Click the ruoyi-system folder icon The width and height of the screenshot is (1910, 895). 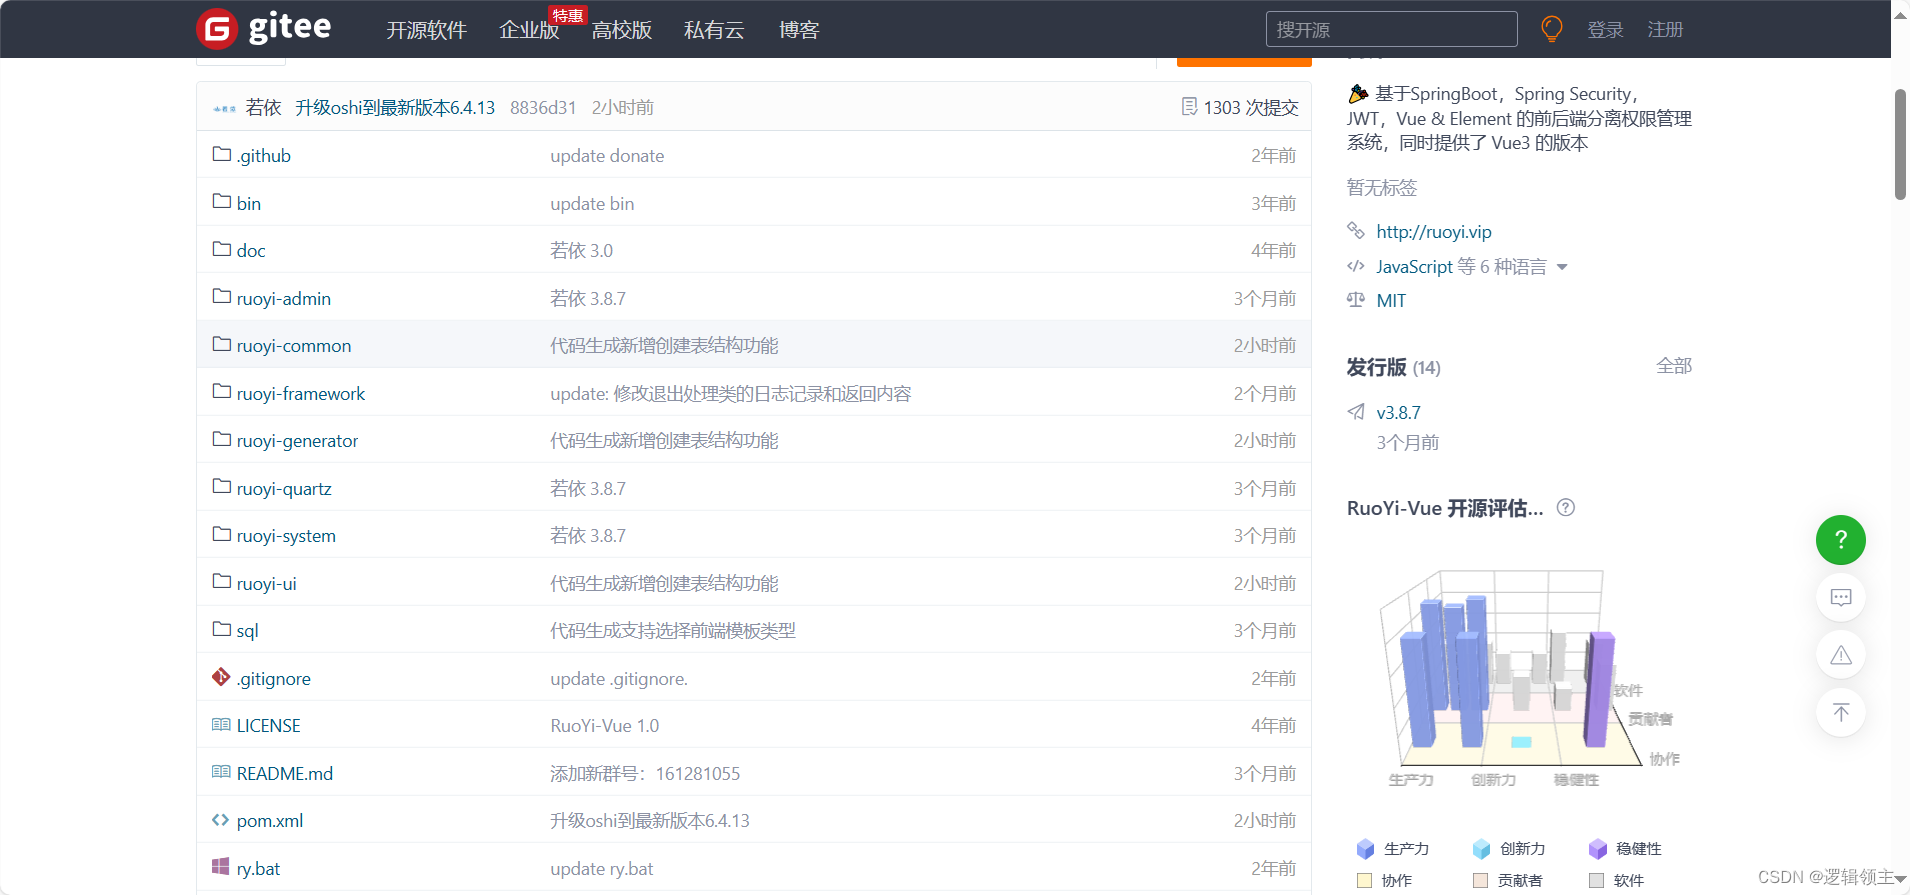(221, 534)
